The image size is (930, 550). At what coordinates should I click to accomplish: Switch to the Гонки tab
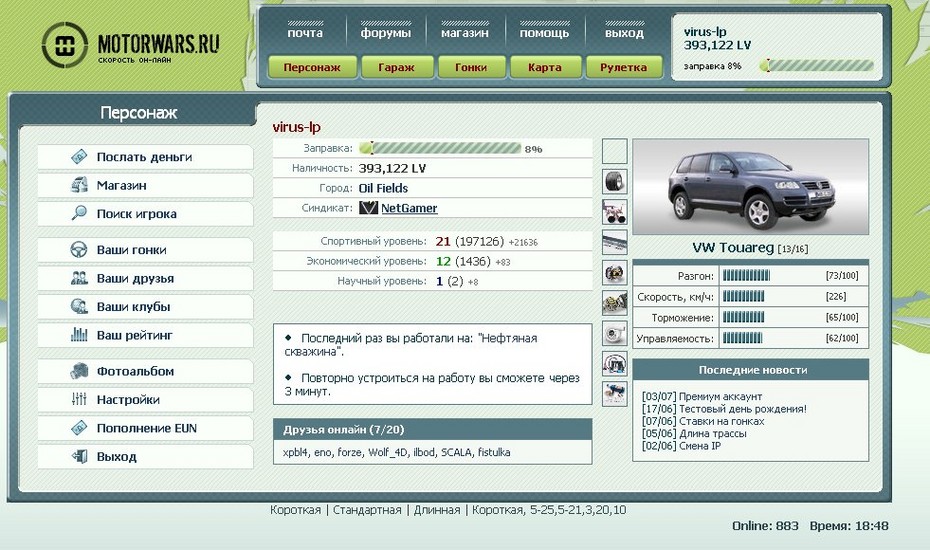471,67
